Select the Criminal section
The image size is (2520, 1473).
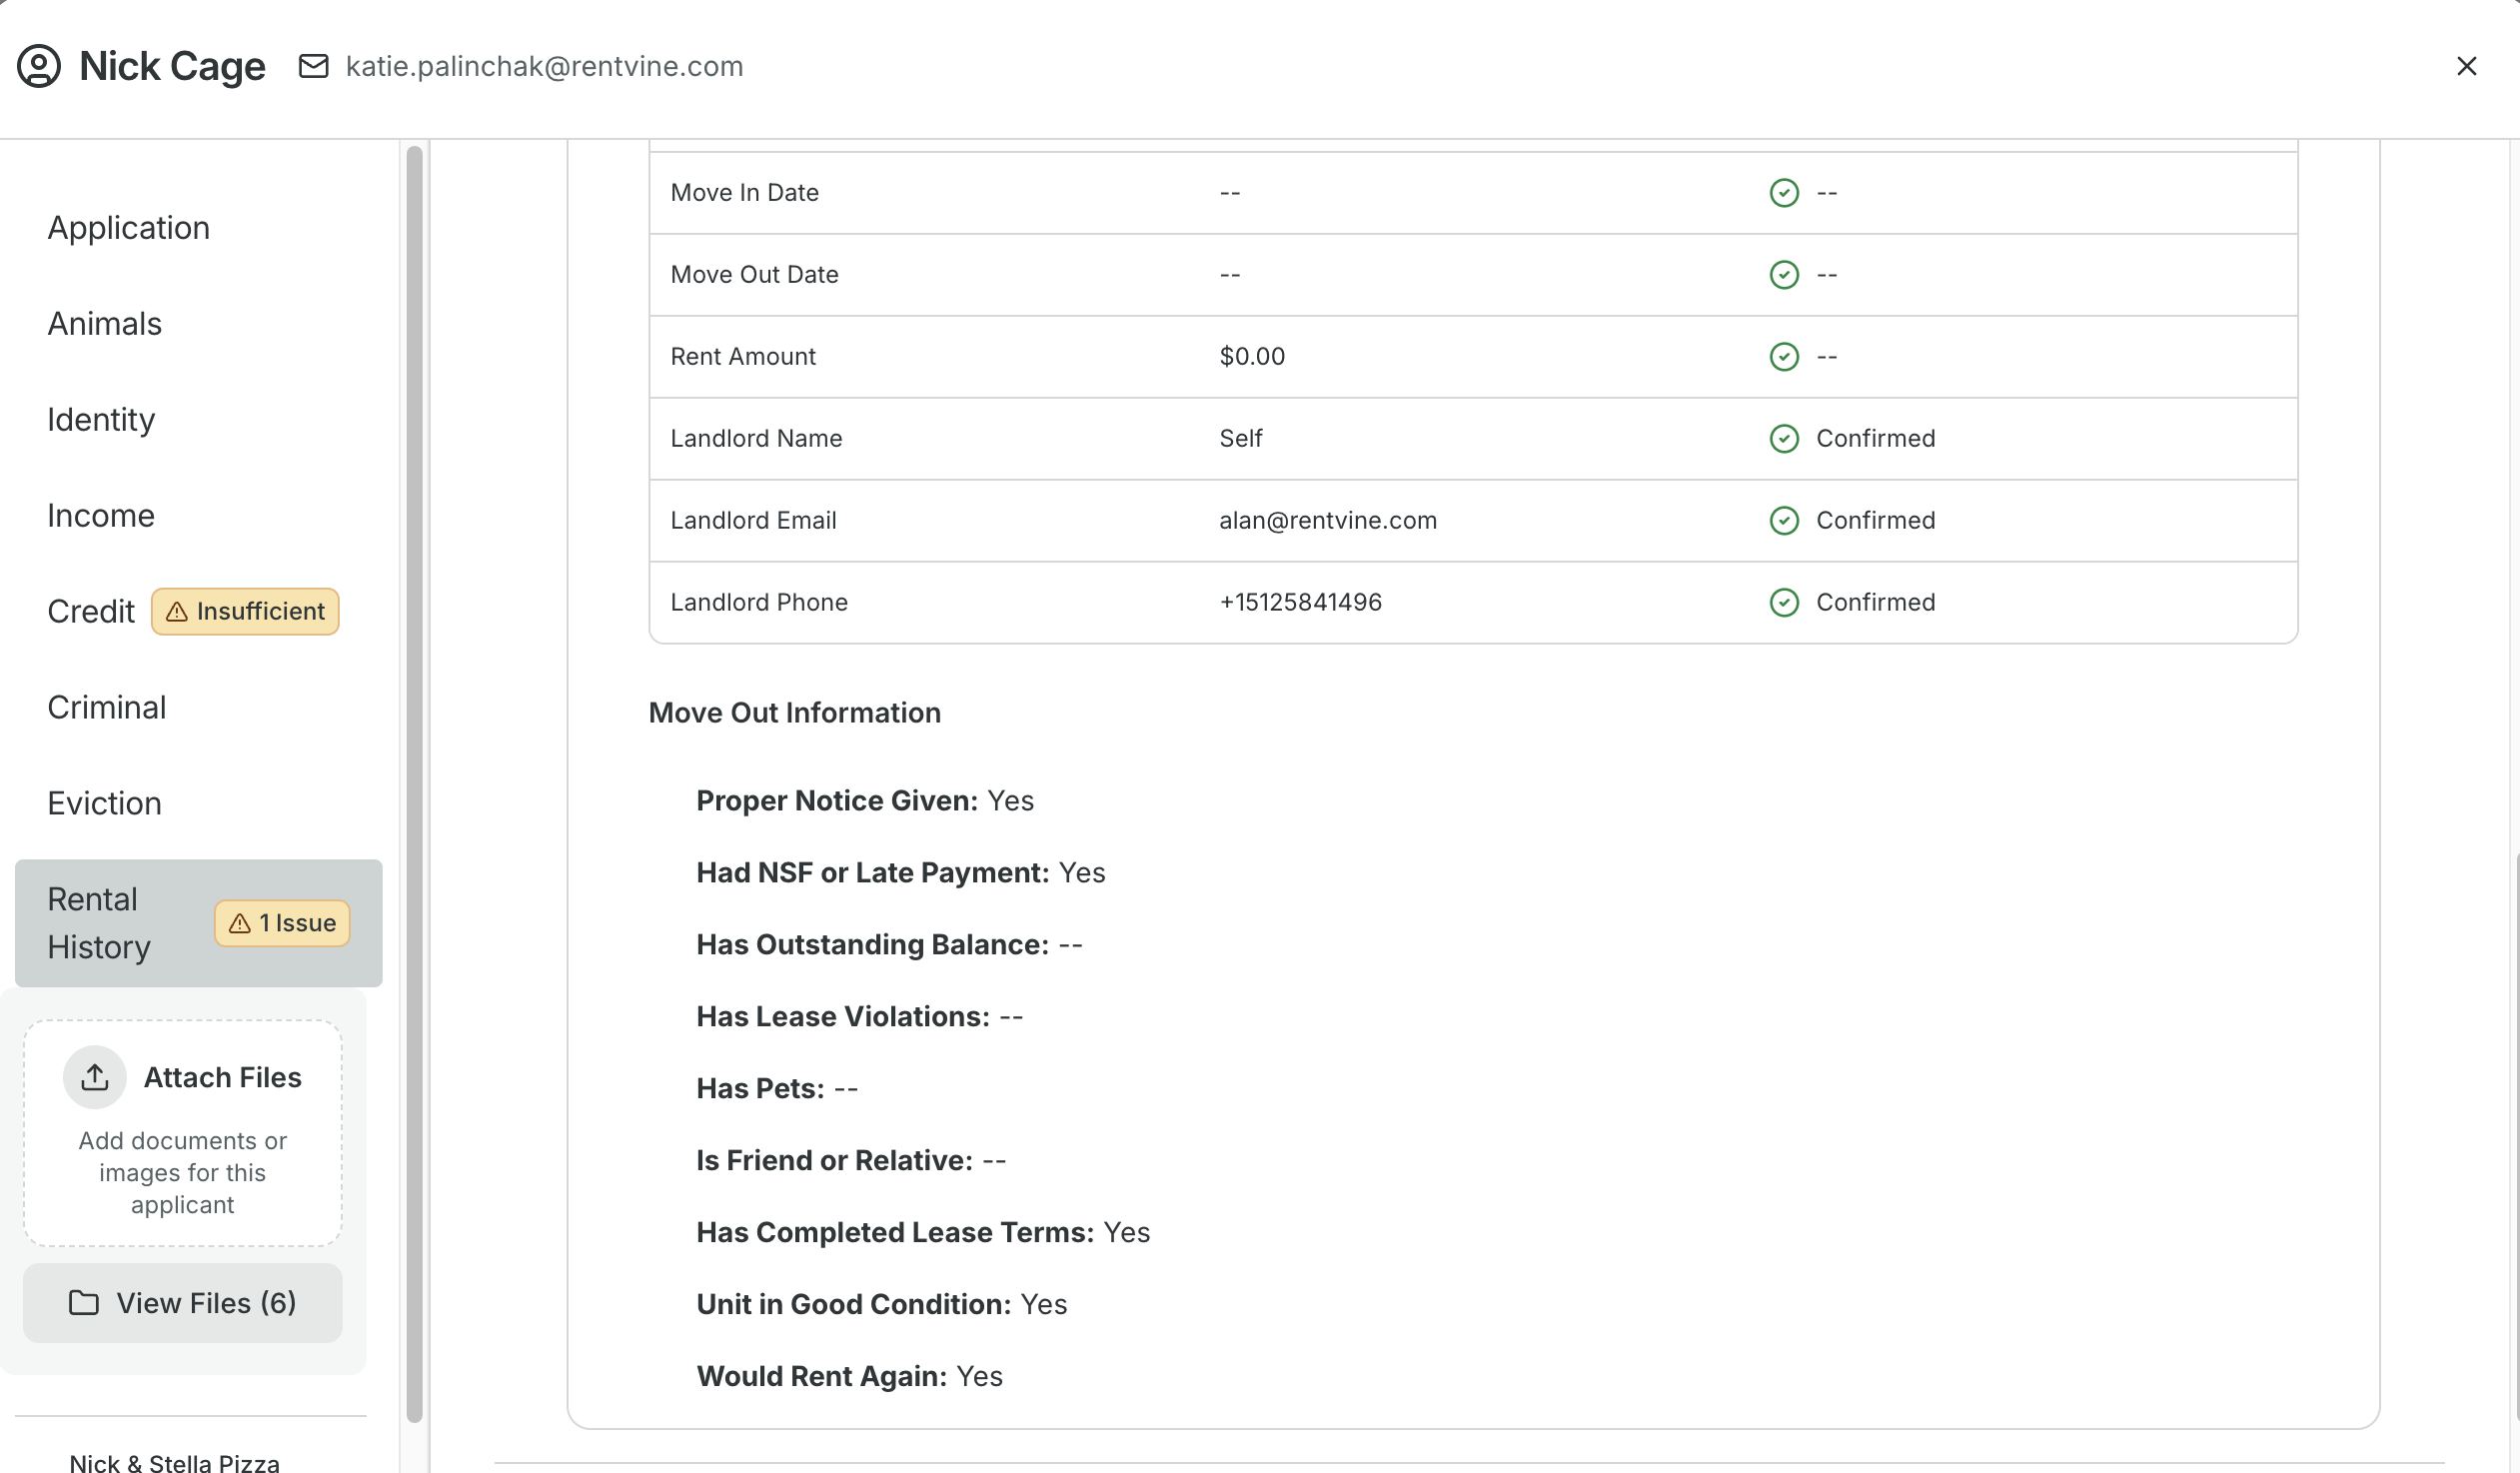pos(107,707)
